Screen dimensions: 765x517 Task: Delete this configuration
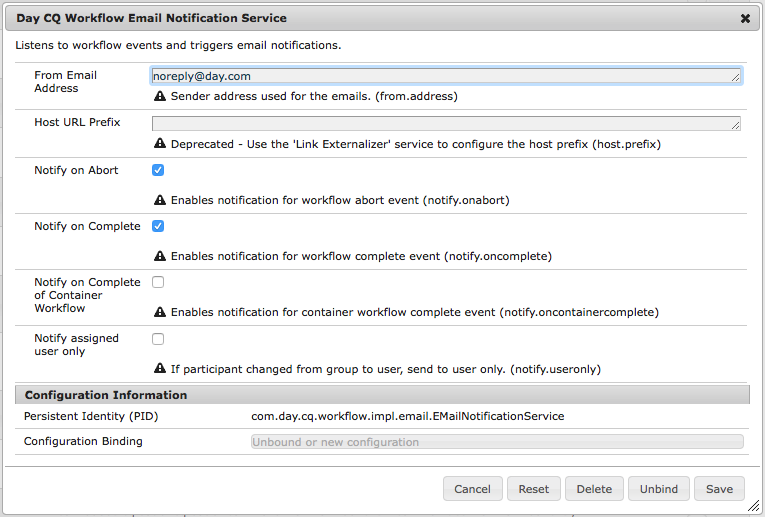point(594,489)
